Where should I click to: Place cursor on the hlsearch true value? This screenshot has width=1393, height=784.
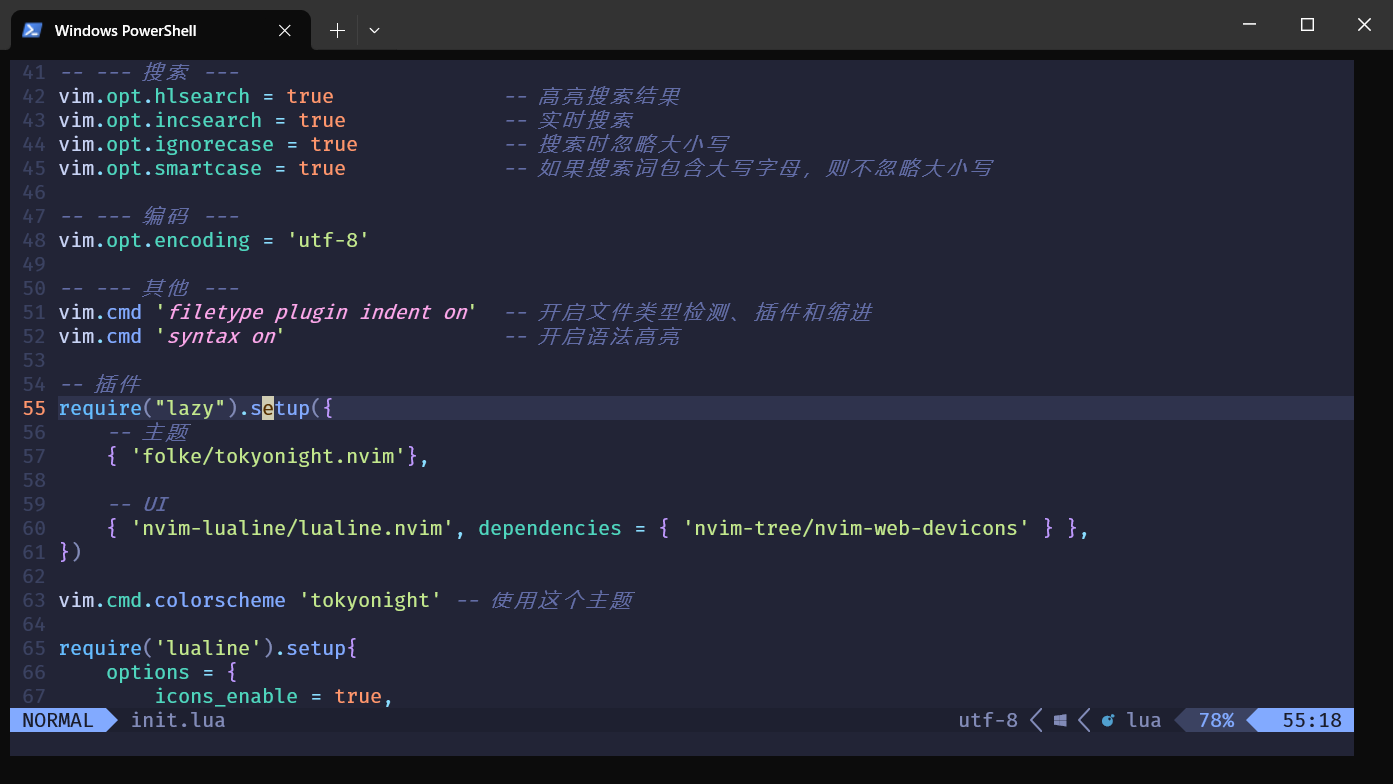point(310,96)
